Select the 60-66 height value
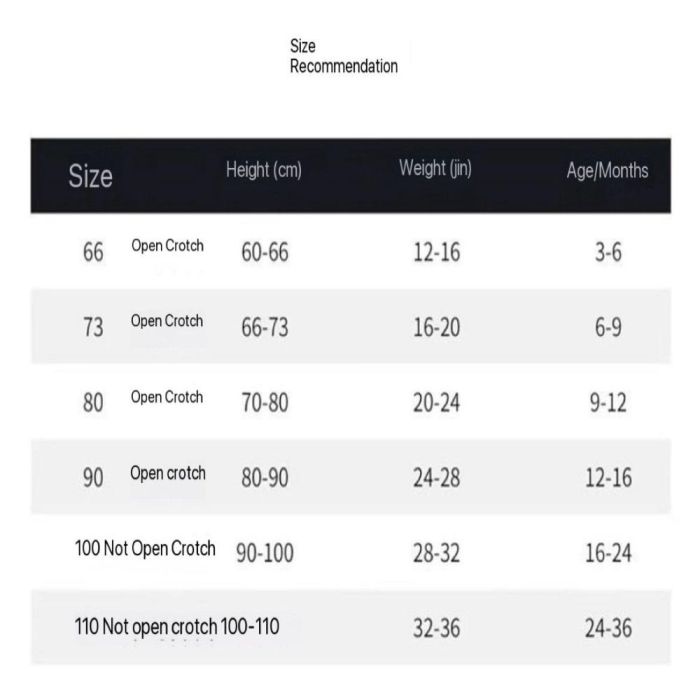The image size is (700, 700). tap(265, 252)
